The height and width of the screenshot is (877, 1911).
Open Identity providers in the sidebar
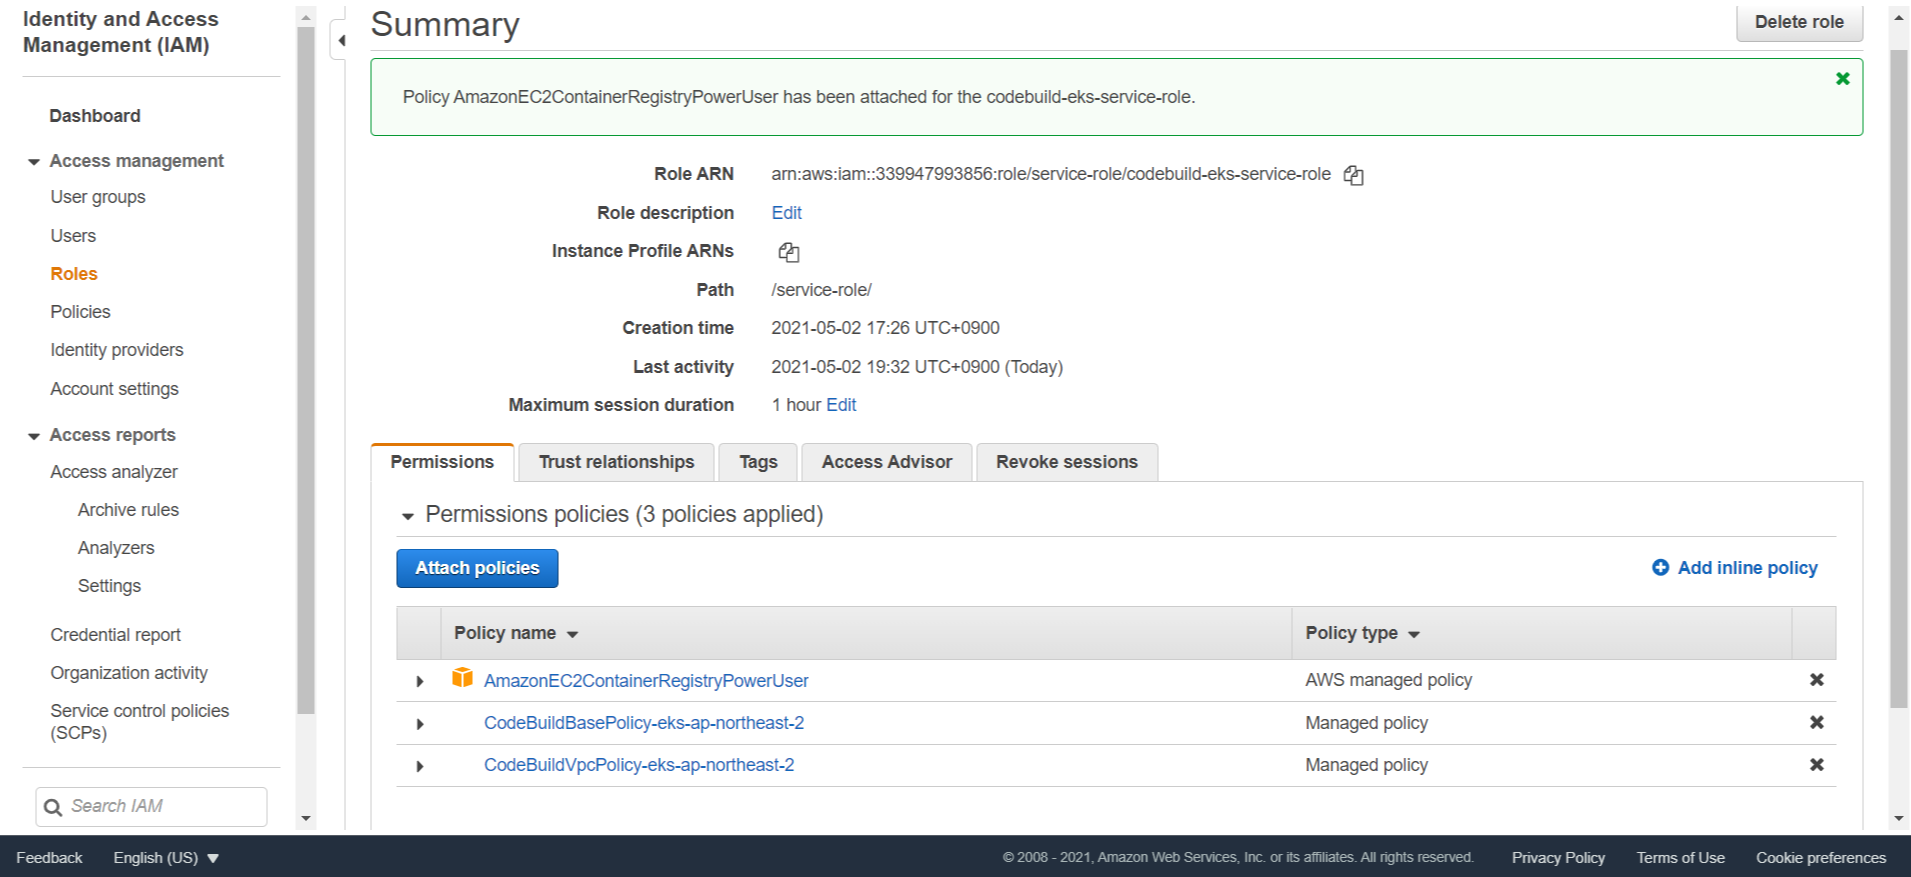click(x=117, y=350)
